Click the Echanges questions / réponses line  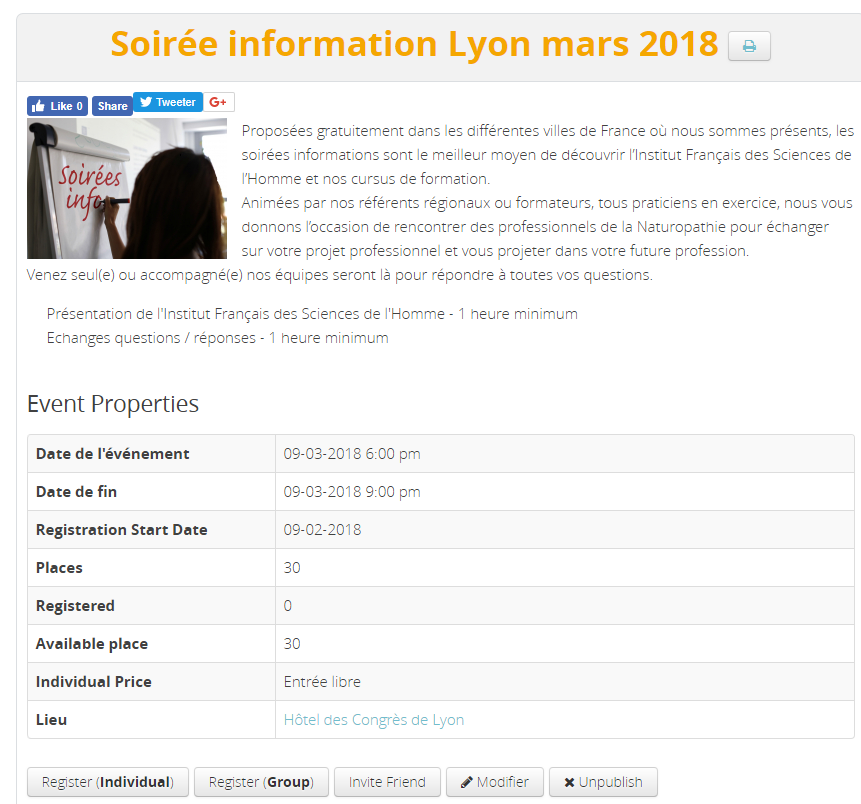click(217, 338)
